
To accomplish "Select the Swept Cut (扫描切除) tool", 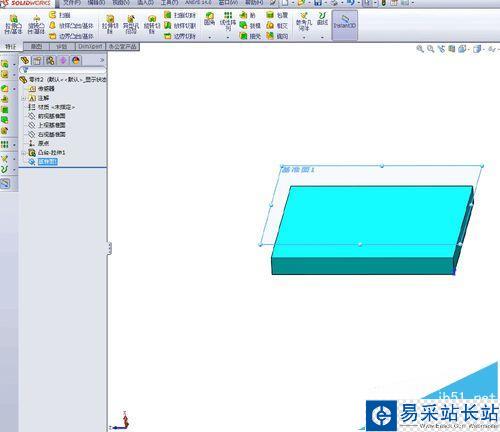I will pyautogui.click(x=180, y=15).
